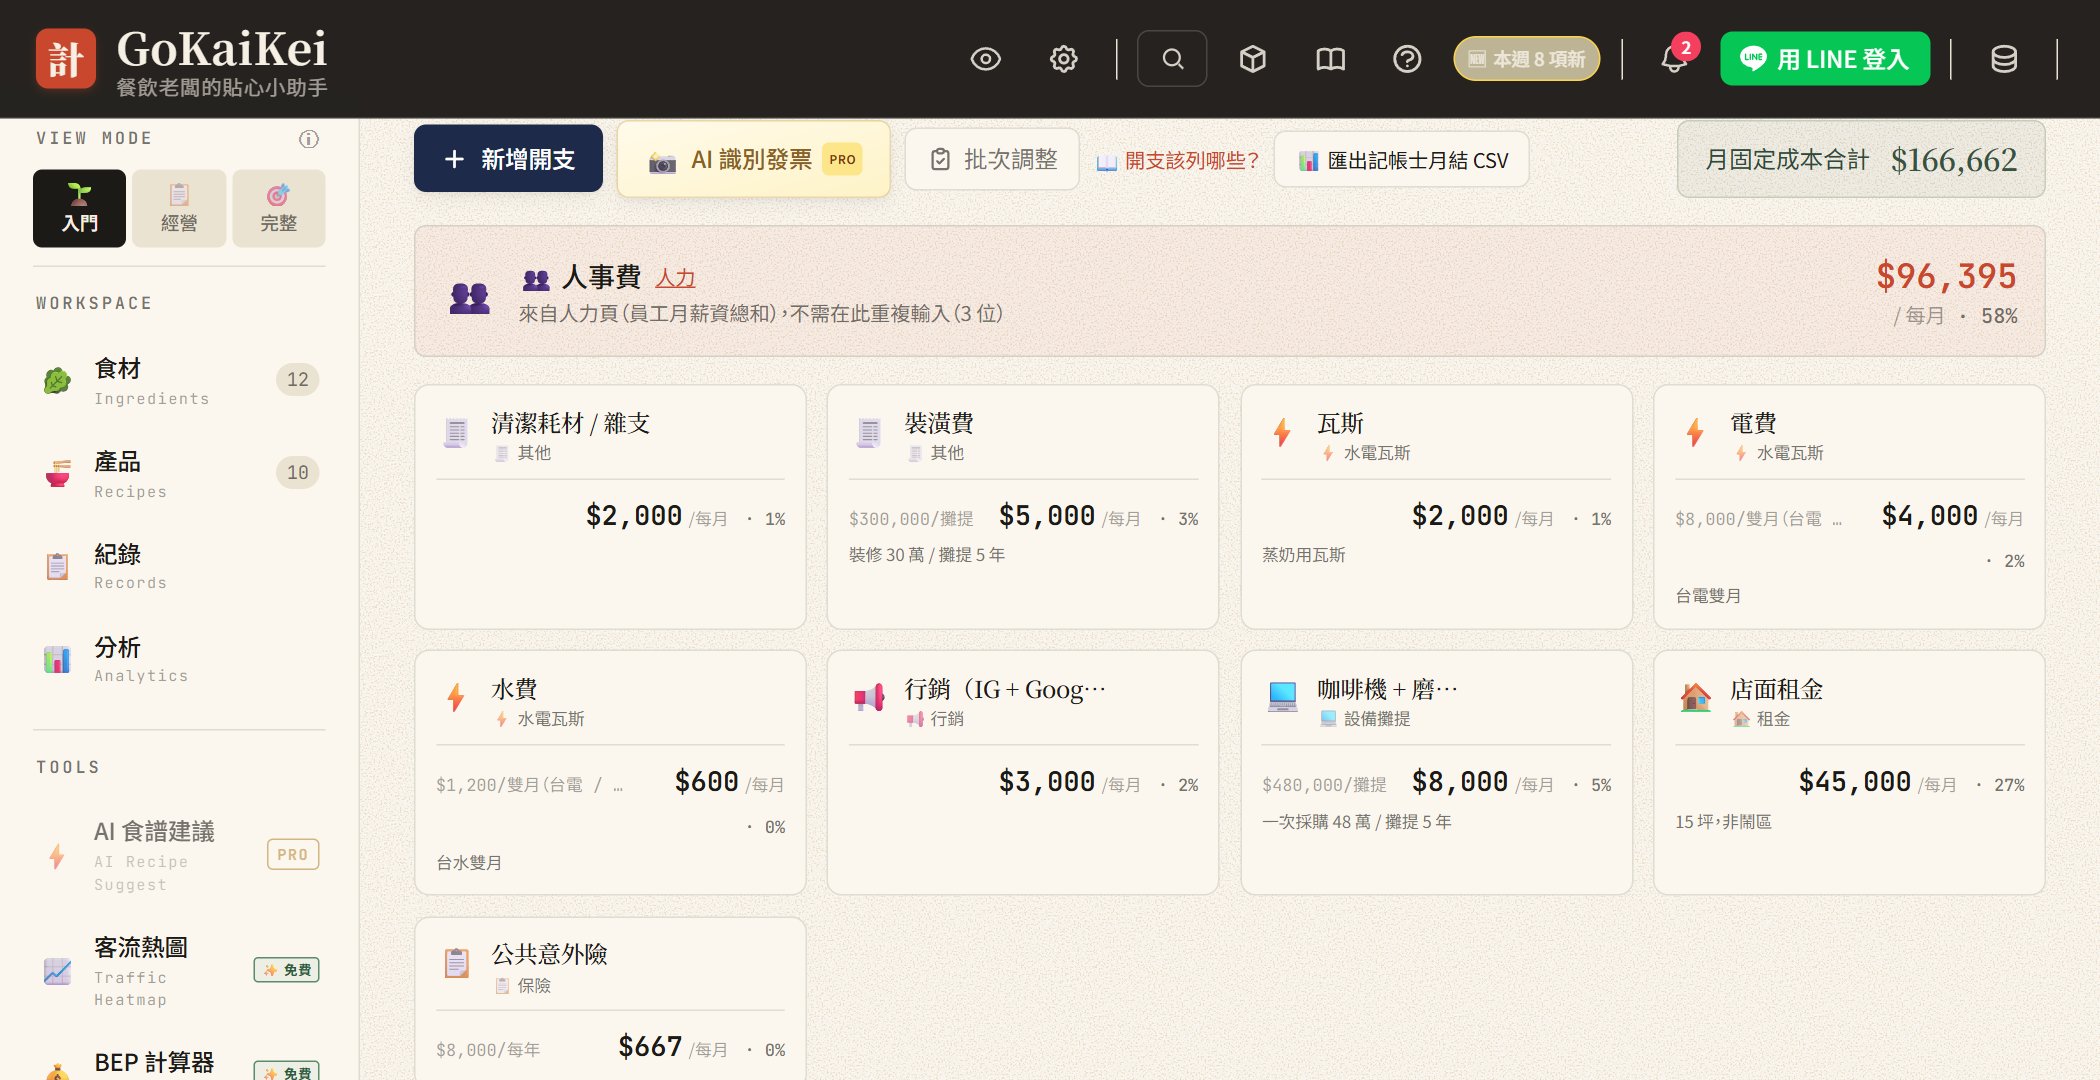The image size is (2100, 1080).
Task: Click 裝修 30 萬 / 攤提 5 年 note
Action: click(x=927, y=555)
